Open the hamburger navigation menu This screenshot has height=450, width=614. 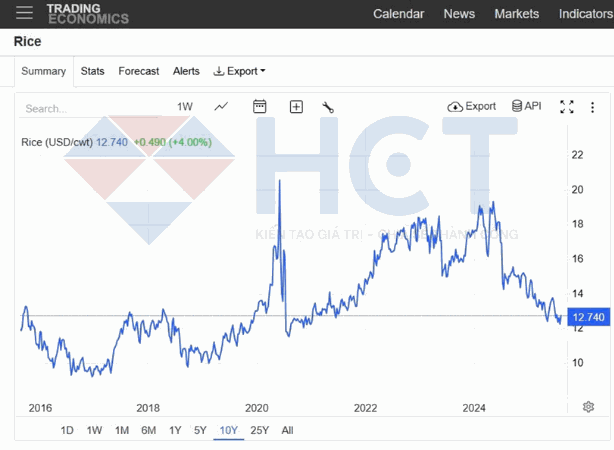tap(25, 13)
